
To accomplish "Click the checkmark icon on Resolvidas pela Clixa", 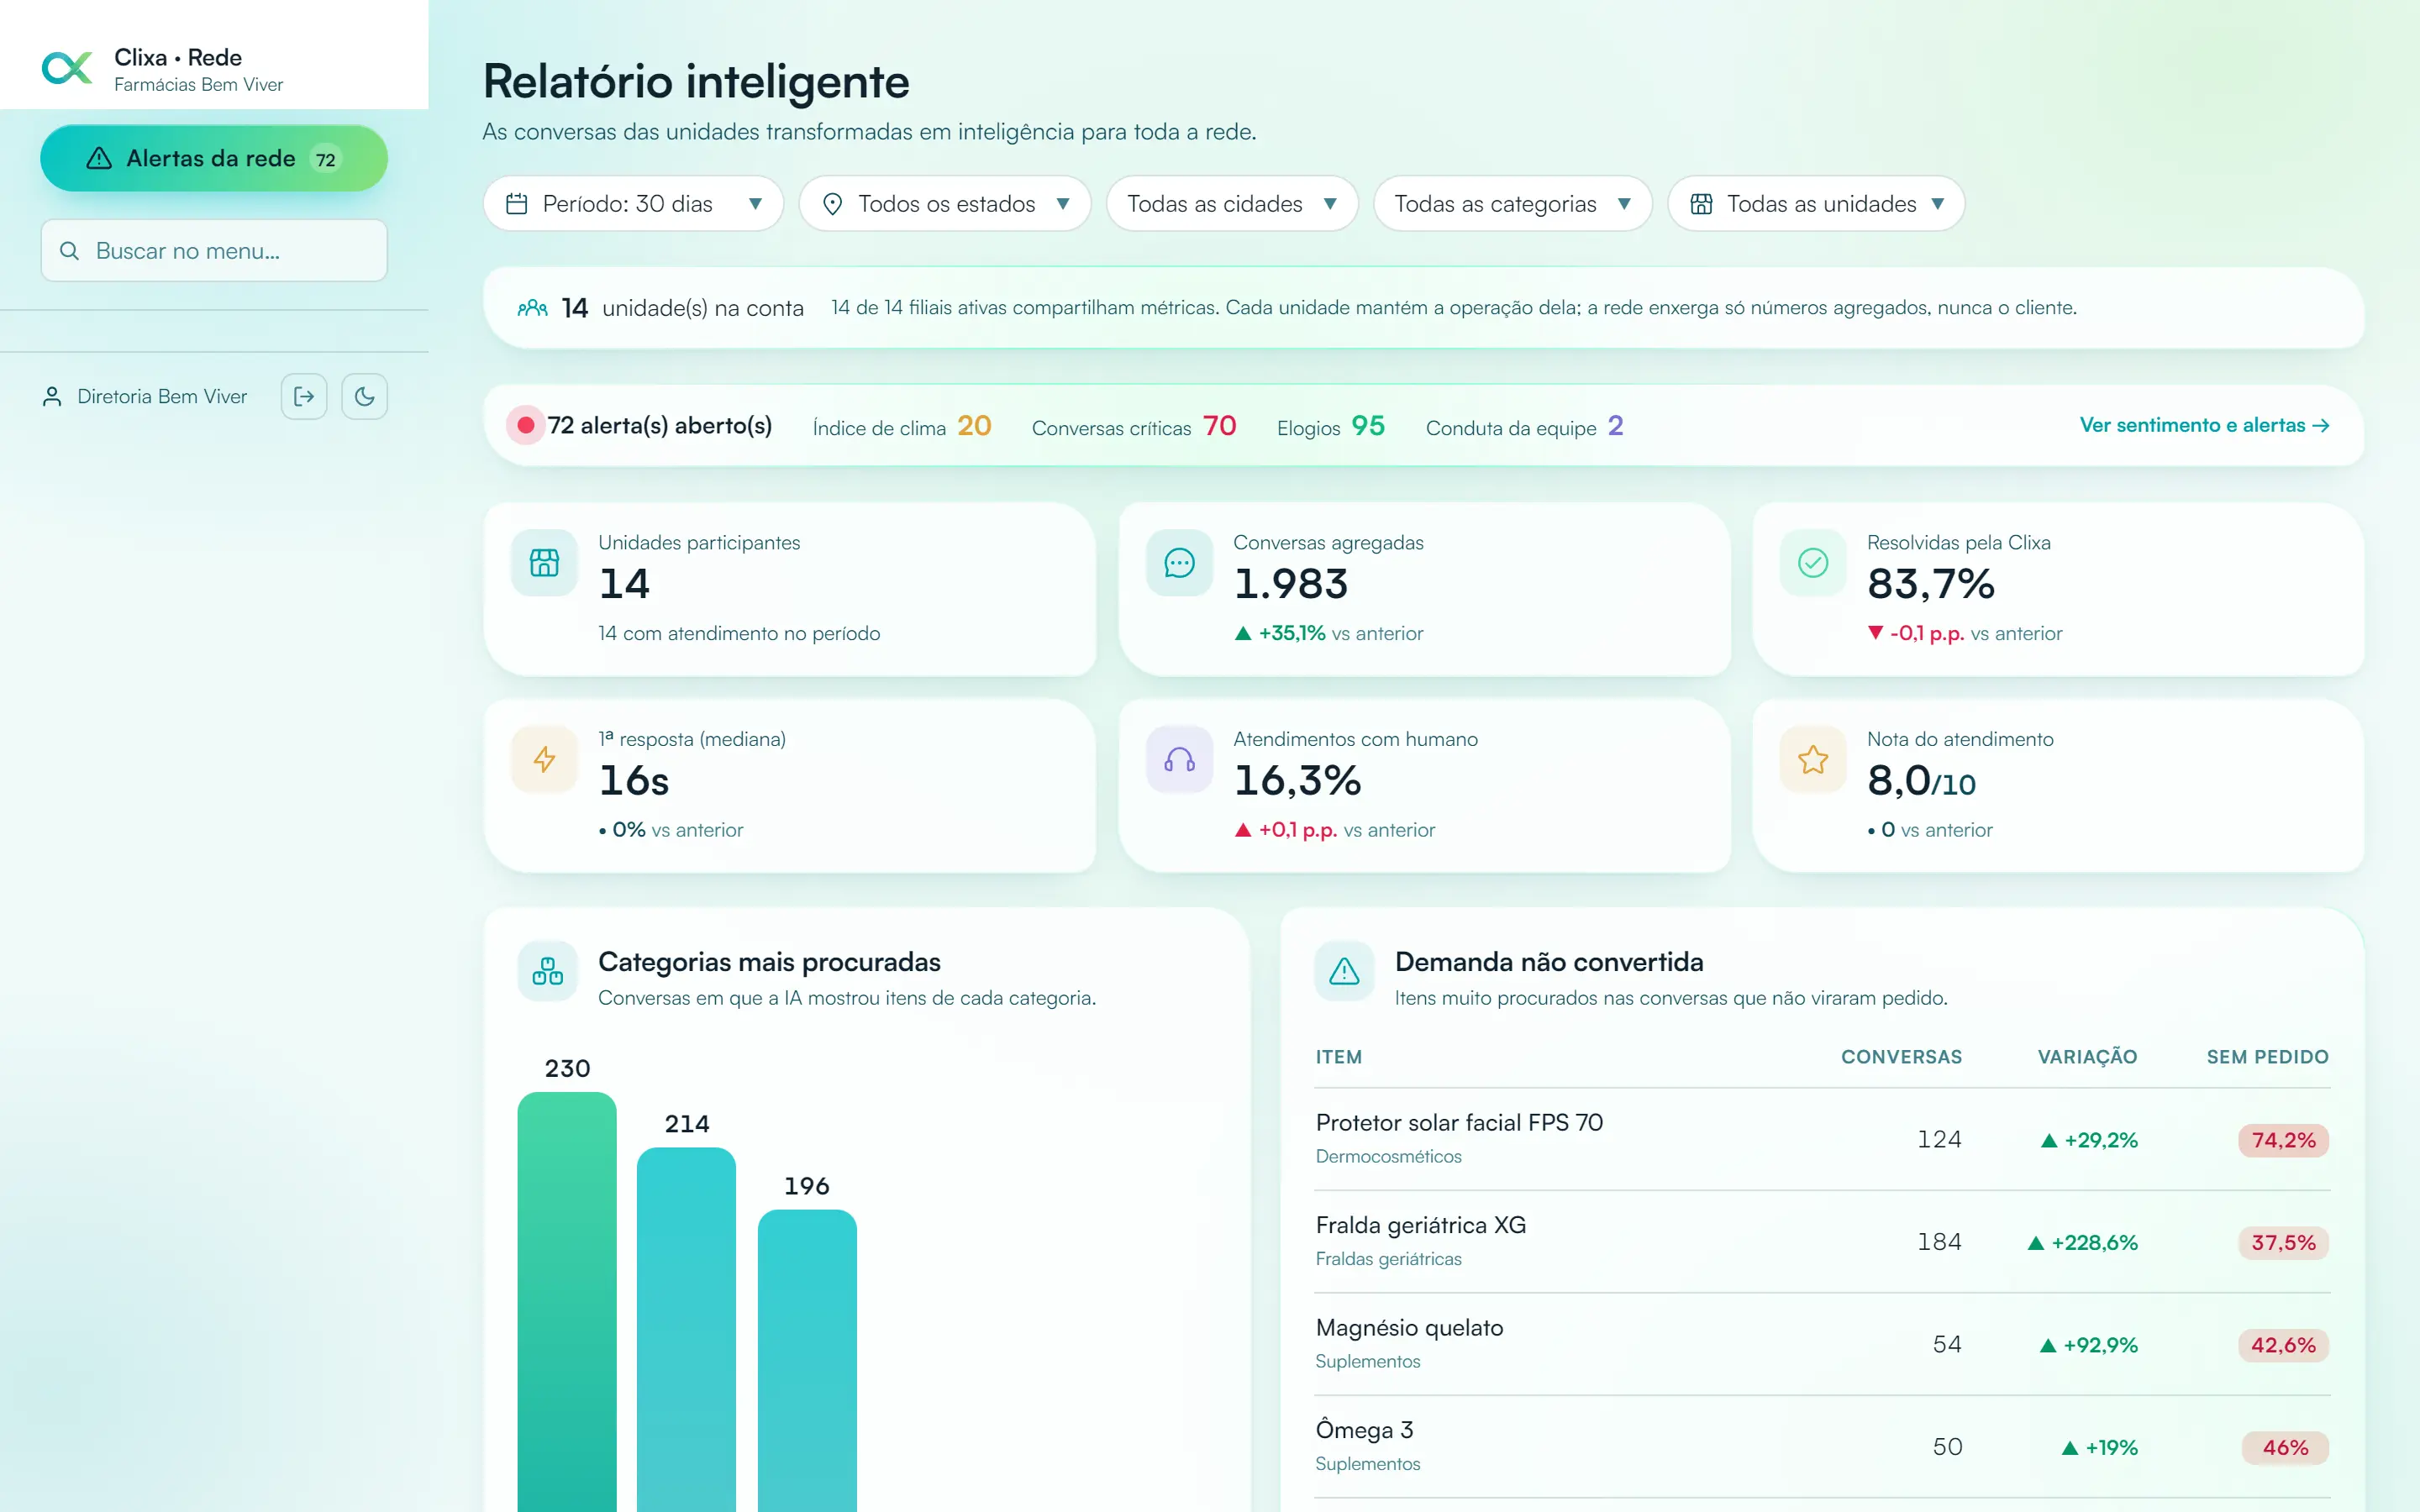I will pos(1813,562).
